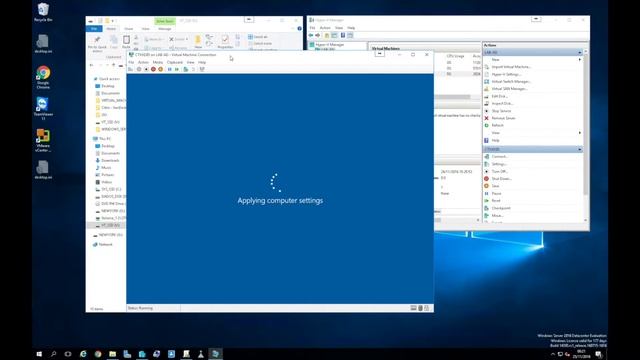Expand New submenu in Actions pane
The image size is (640, 360).
(533, 60)
